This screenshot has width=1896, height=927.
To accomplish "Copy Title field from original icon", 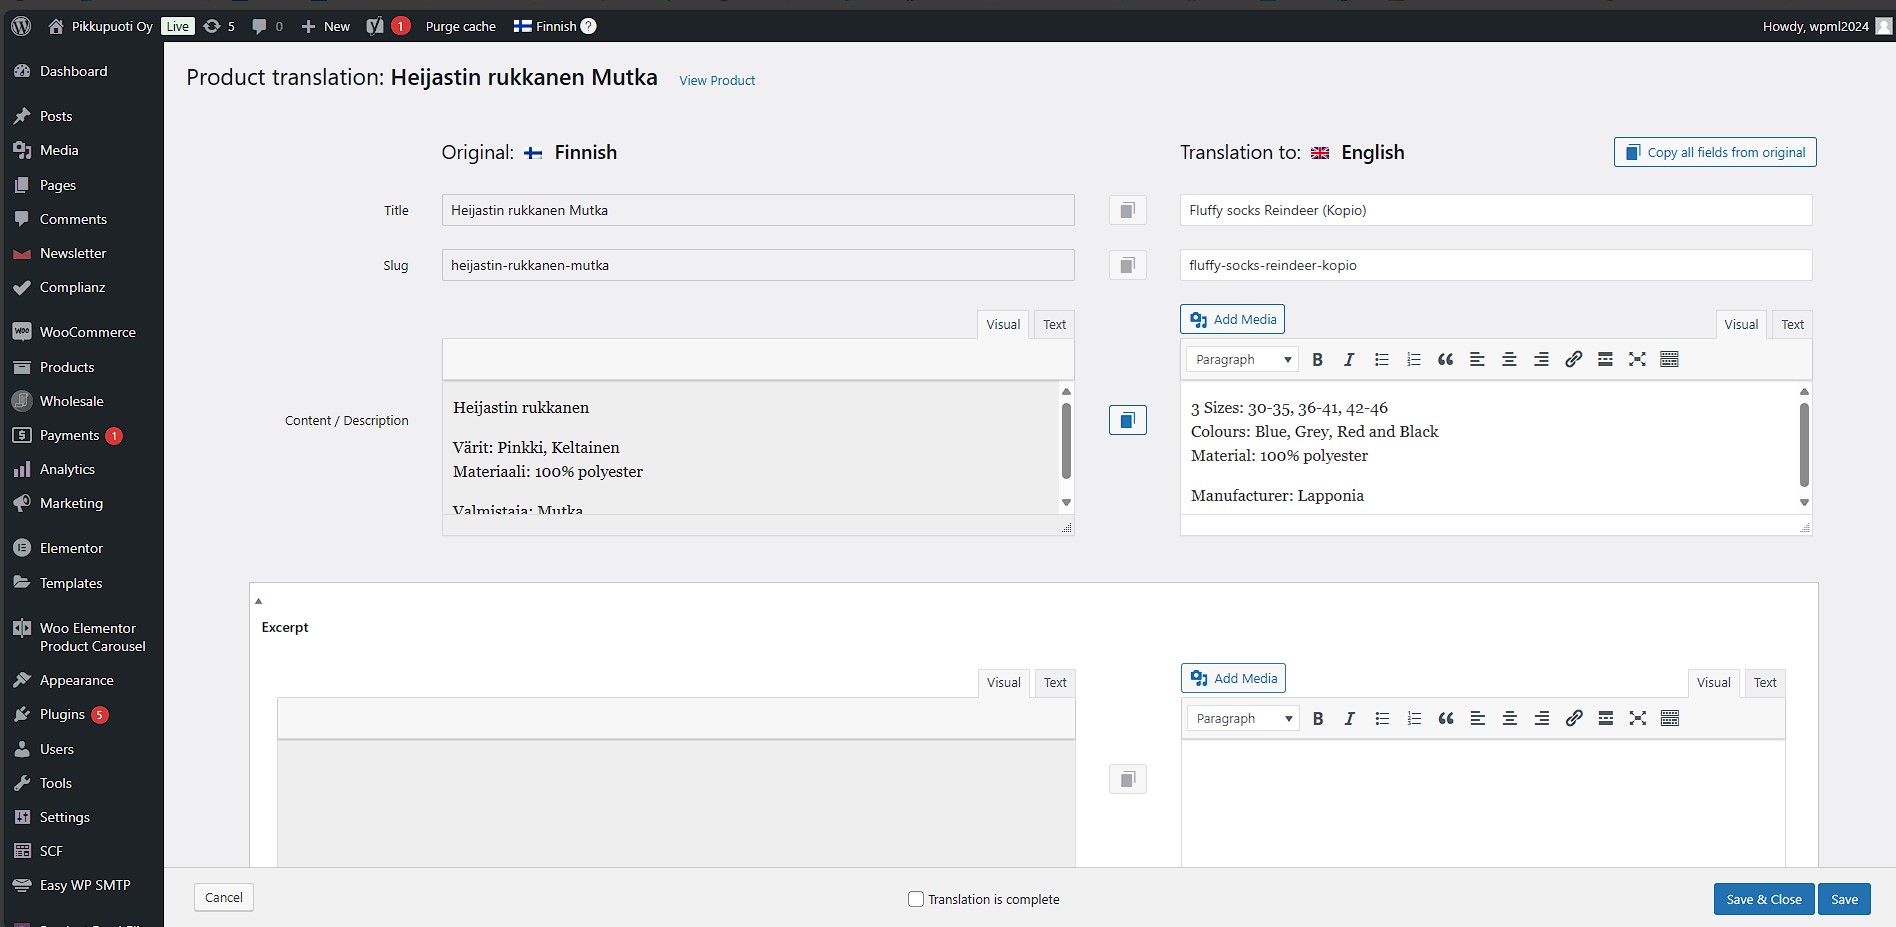I will [x=1127, y=211].
